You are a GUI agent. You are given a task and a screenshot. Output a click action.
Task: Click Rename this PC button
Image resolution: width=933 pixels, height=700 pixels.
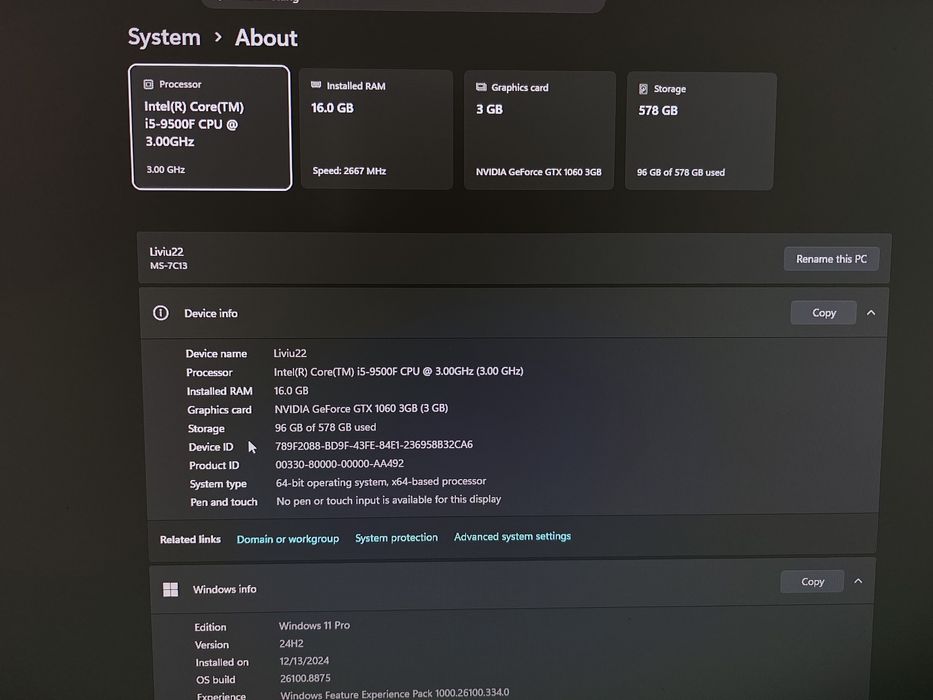click(x=831, y=259)
